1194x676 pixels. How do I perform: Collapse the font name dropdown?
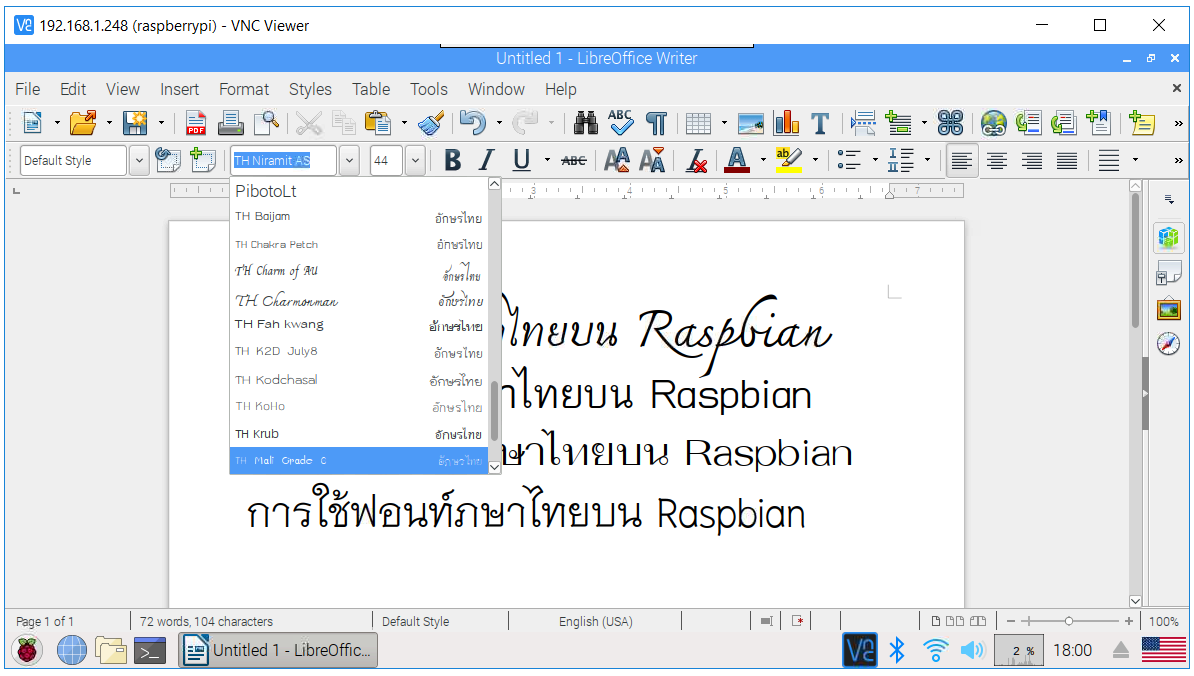[x=349, y=161]
